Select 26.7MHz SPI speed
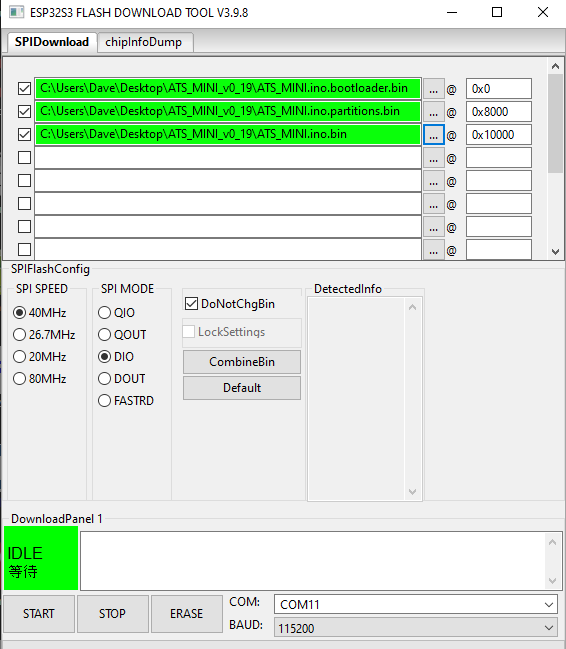Viewport: 566px width, 649px height. click(x=44, y=334)
